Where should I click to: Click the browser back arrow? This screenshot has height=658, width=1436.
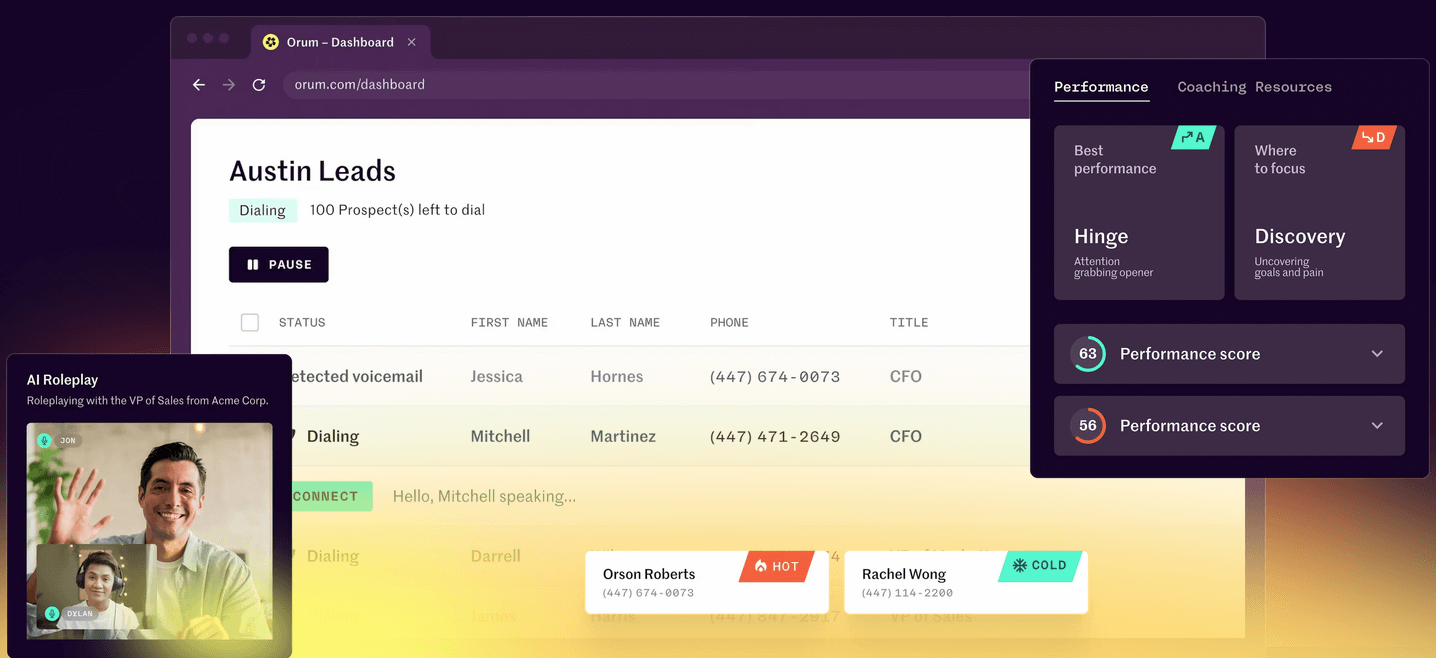199,85
